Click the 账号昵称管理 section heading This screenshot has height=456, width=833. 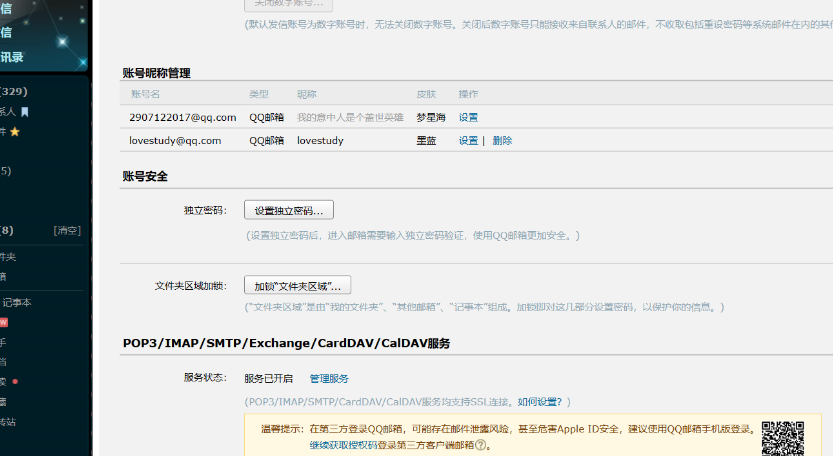(x=157, y=73)
